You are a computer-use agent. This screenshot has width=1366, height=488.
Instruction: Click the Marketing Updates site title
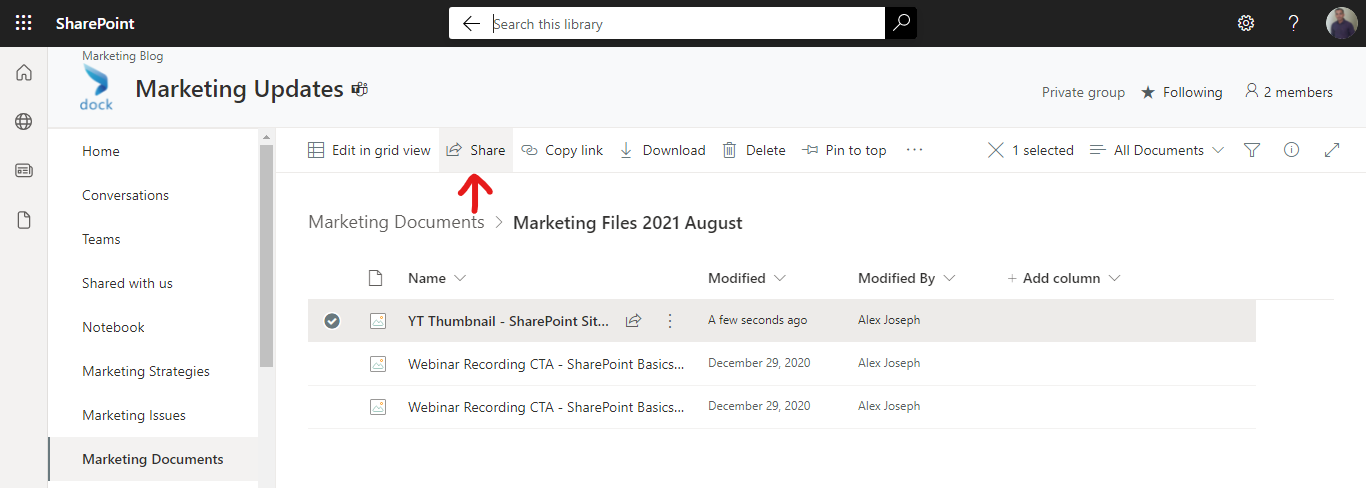239,89
